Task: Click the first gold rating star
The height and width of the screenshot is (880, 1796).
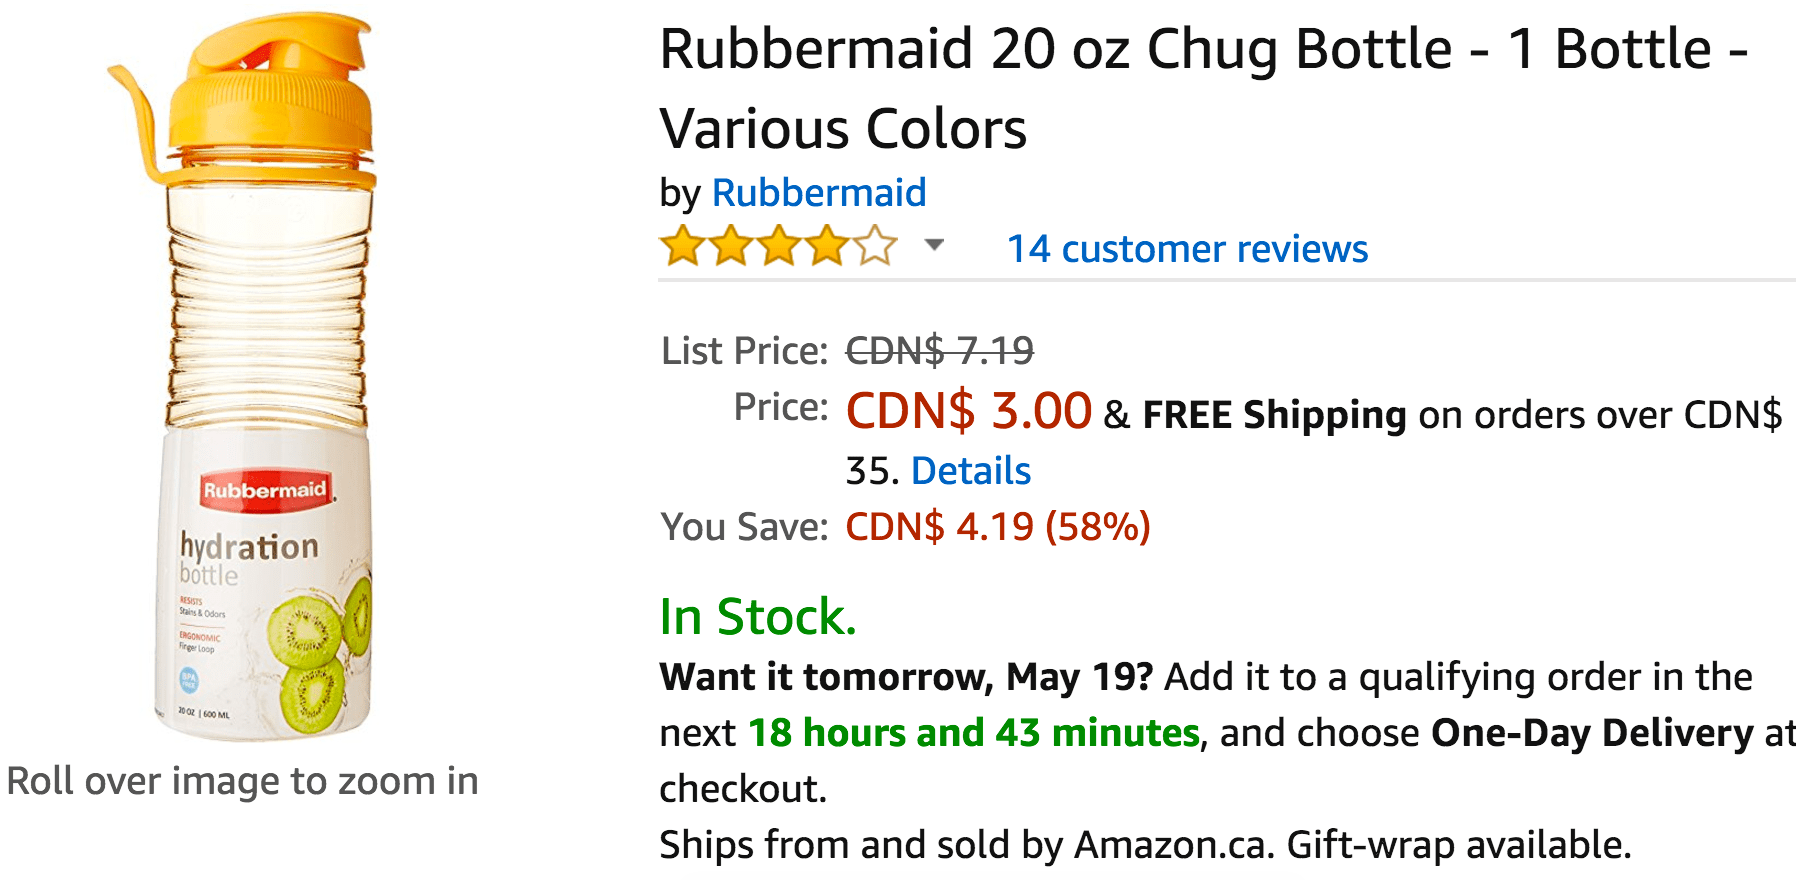Action: click(683, 246)
